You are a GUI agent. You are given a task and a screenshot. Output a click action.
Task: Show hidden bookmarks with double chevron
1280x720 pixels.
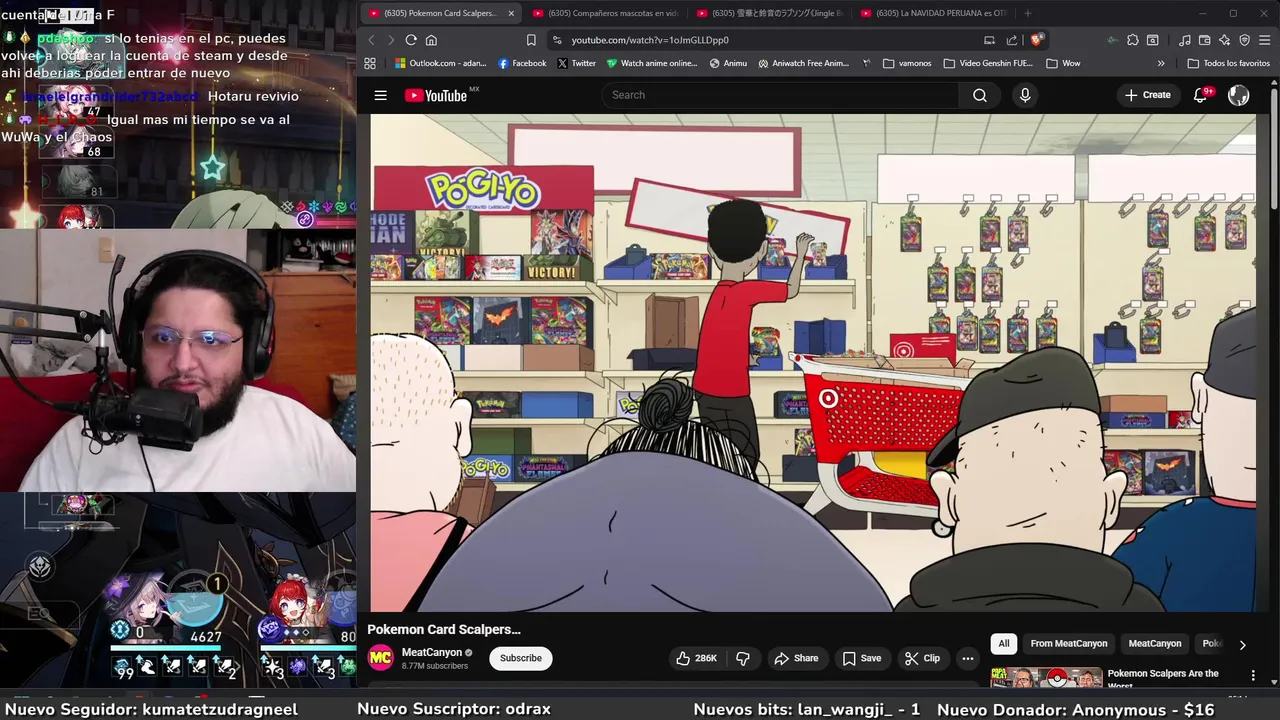[1161, 63]
